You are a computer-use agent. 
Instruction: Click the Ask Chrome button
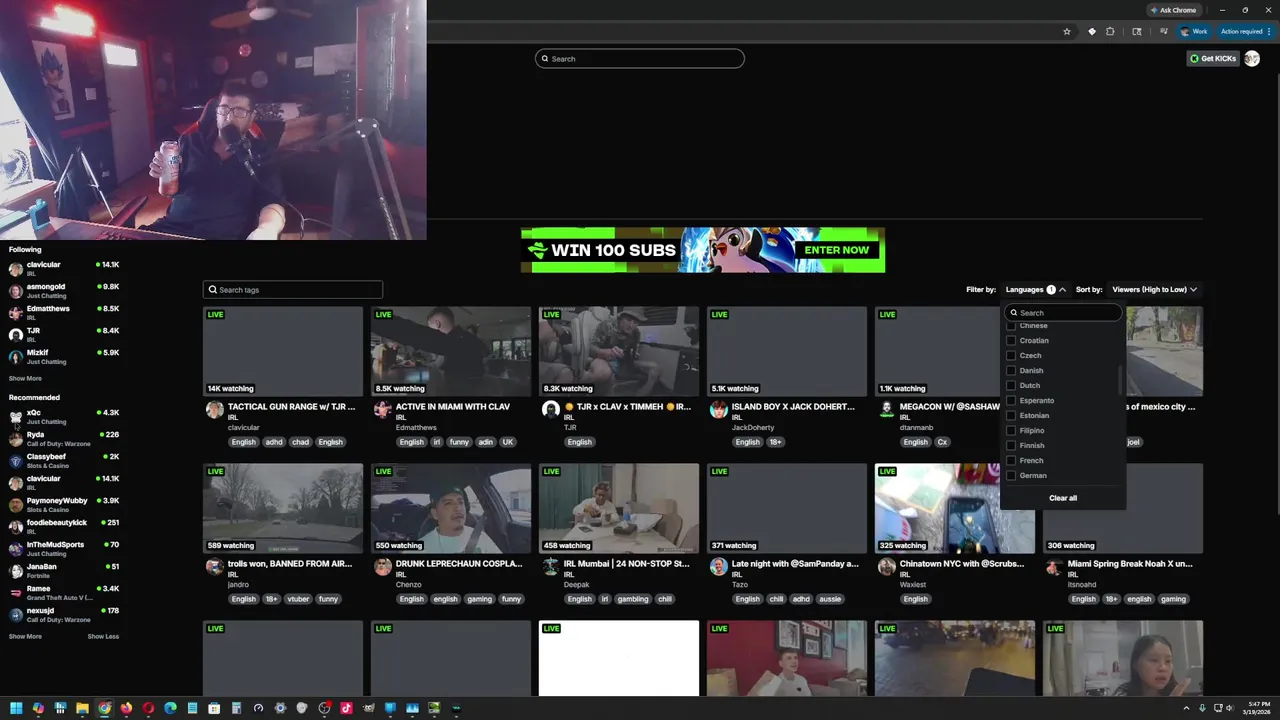[x=1173, y=10]
